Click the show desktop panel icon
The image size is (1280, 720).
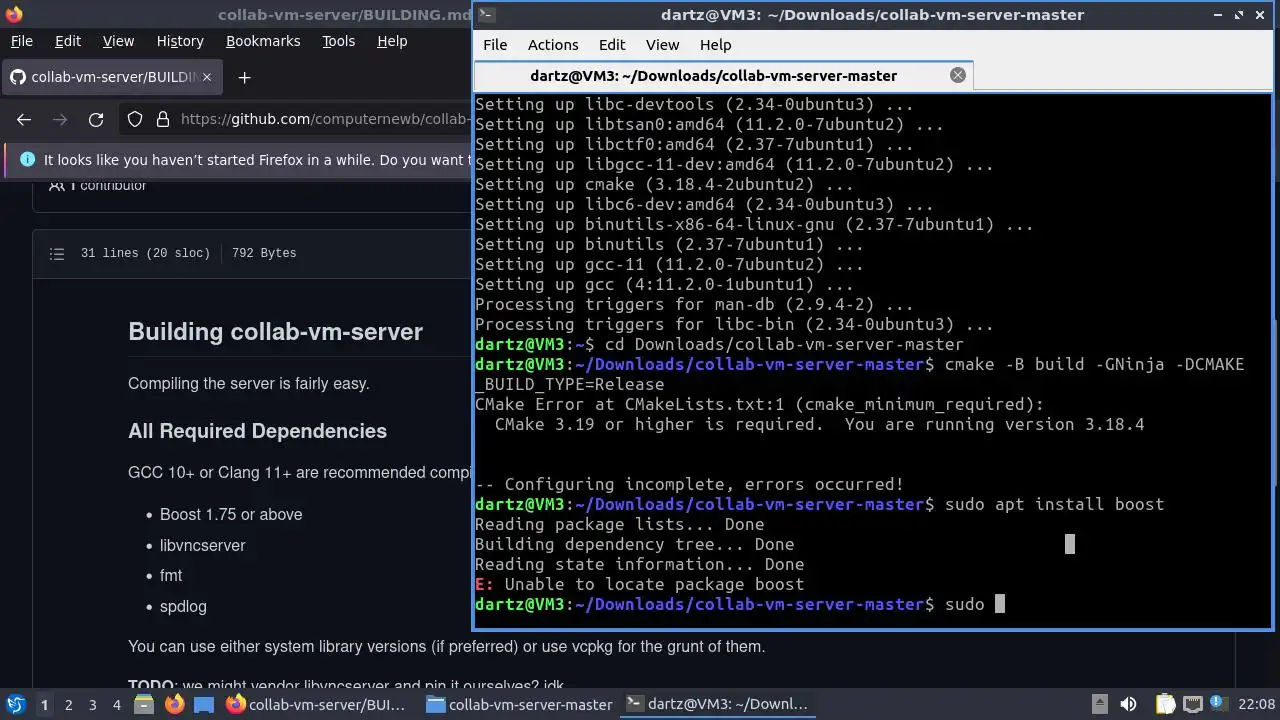[204, 705]
